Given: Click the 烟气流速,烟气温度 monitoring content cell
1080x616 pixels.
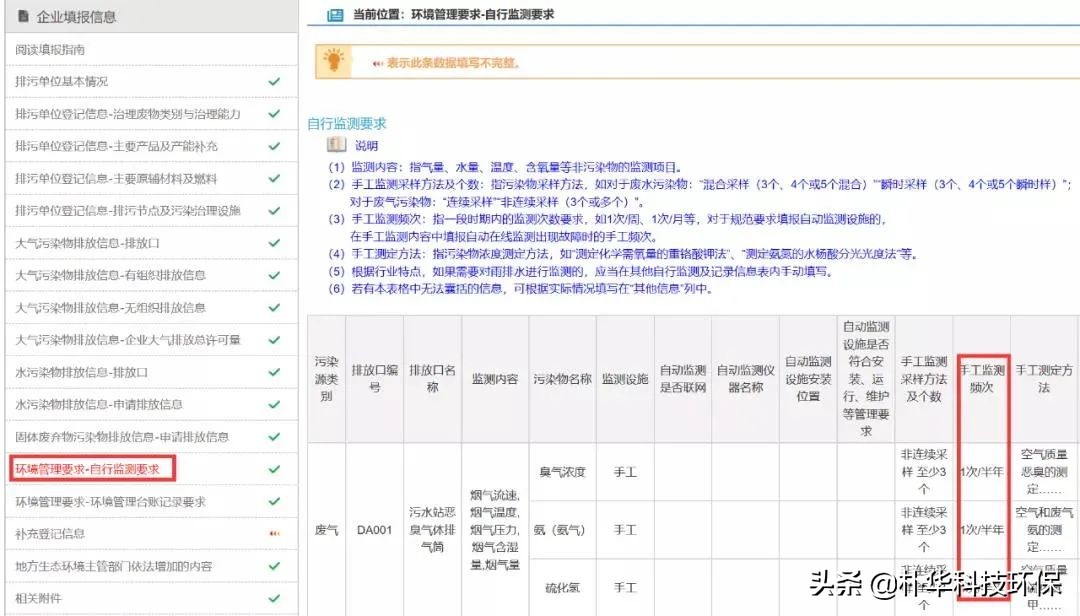Looking at the screenshot, I should pyautogui.click(x=495, y=530).
